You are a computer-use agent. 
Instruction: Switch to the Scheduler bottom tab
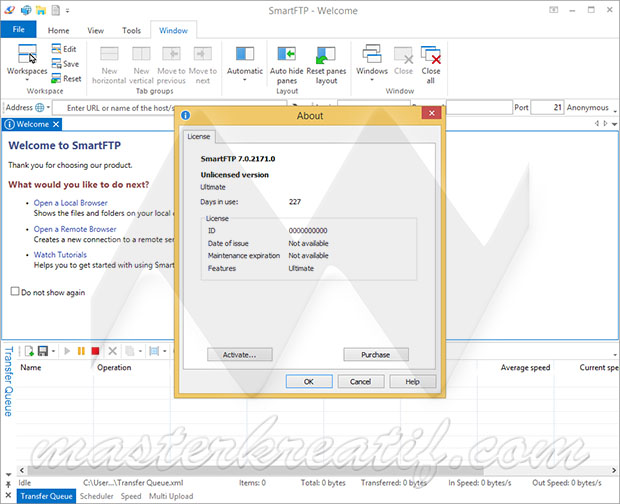click(96, 496)
